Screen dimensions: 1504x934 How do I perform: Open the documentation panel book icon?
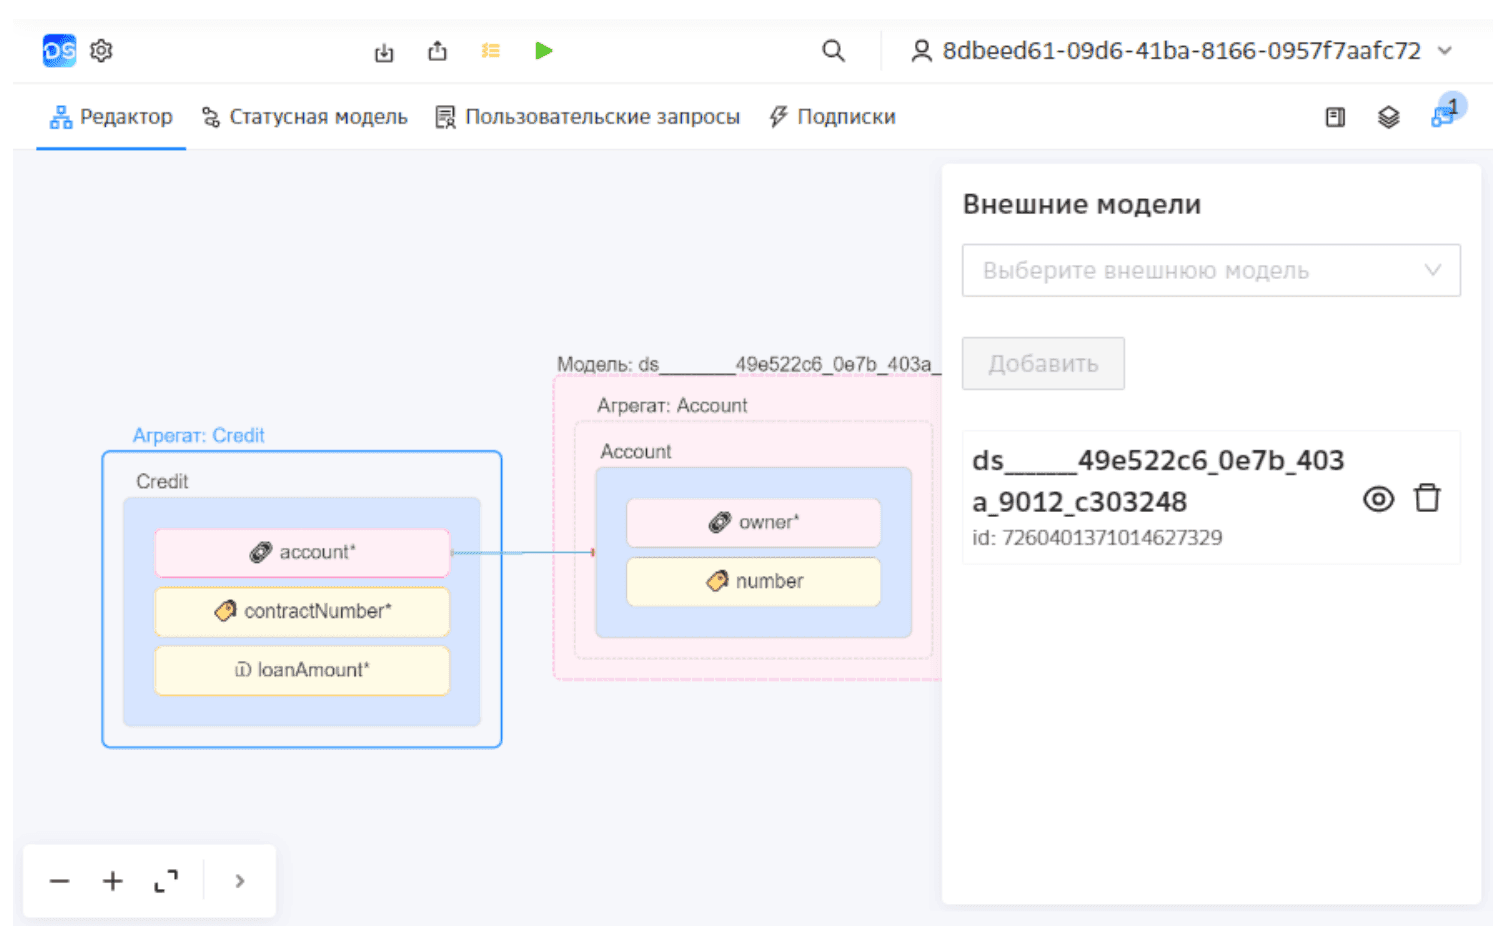point(1335,117)
